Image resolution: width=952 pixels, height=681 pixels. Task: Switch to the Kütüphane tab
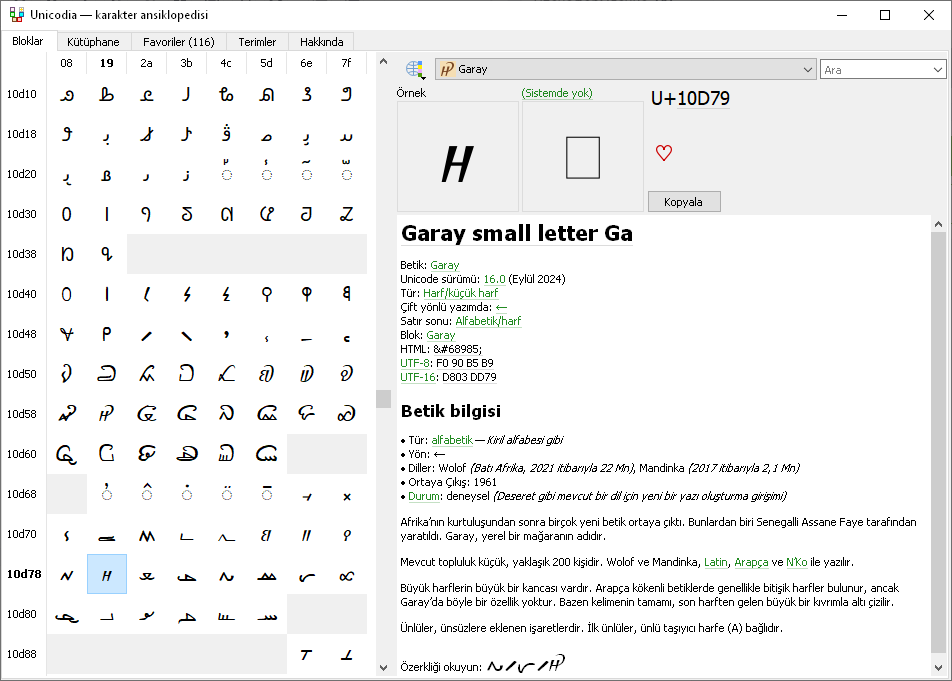tap(93, 42)
